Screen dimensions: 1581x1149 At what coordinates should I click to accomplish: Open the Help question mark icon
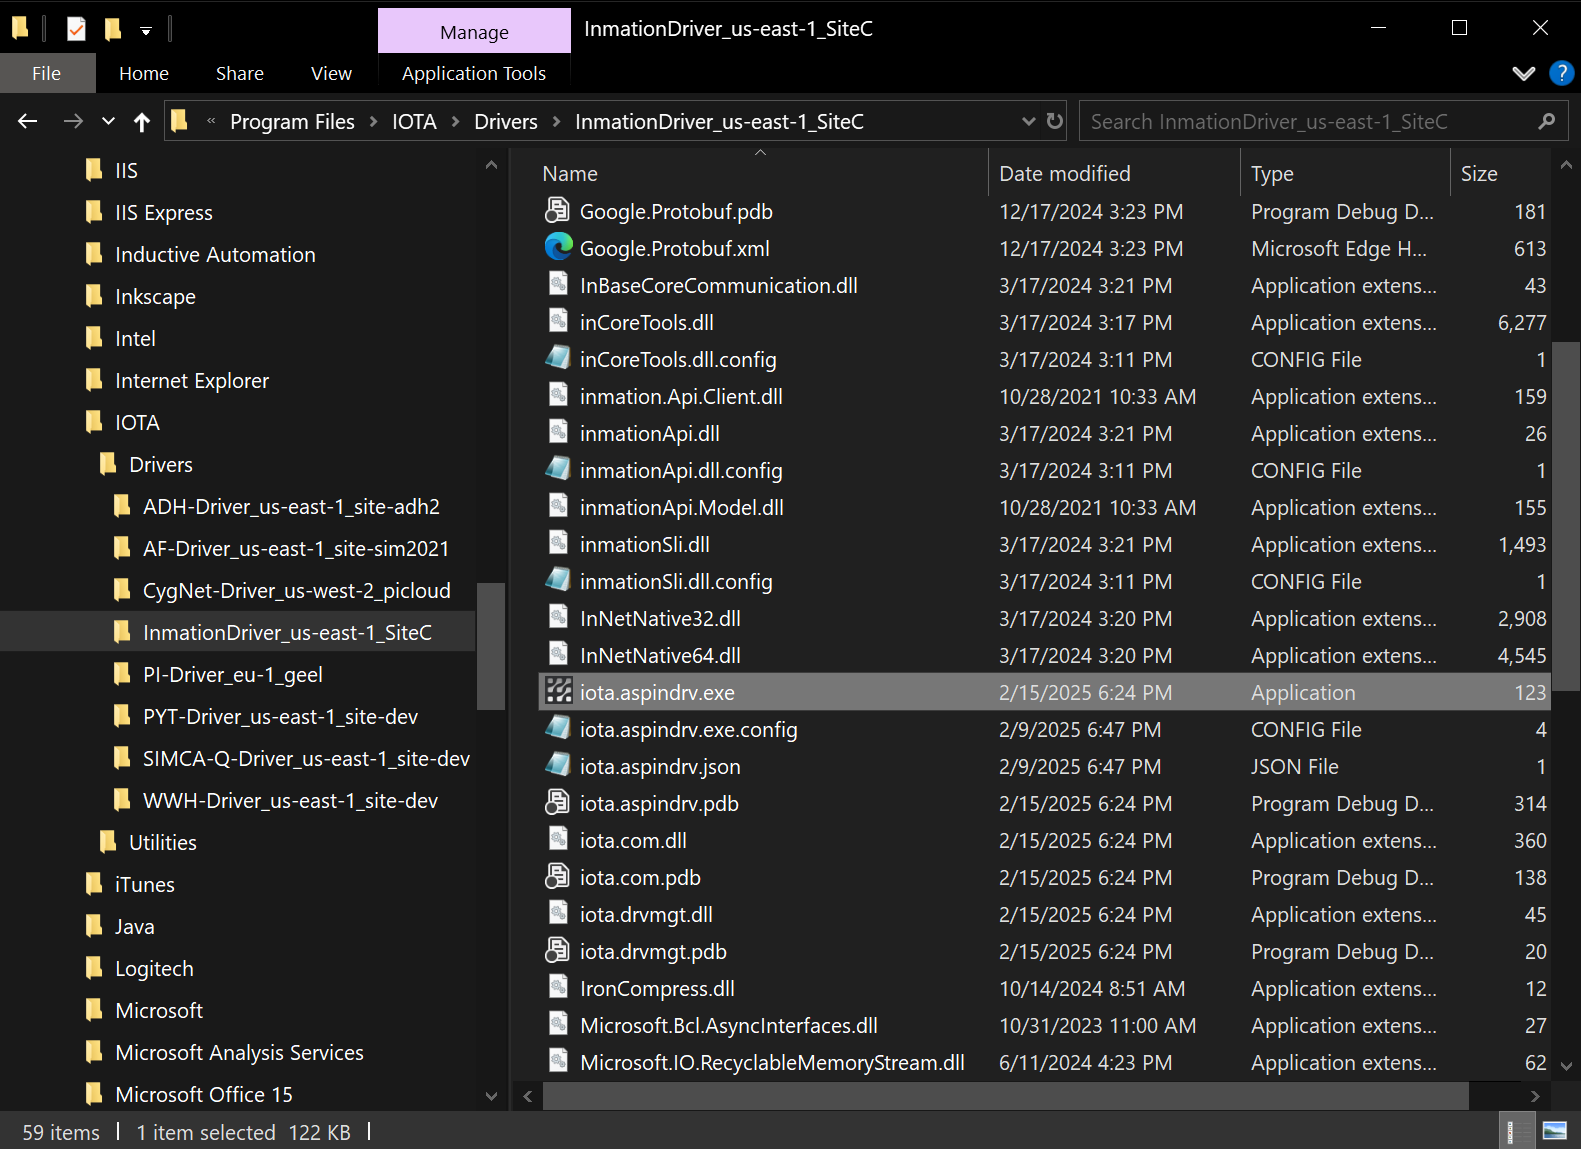point(1561,73)
